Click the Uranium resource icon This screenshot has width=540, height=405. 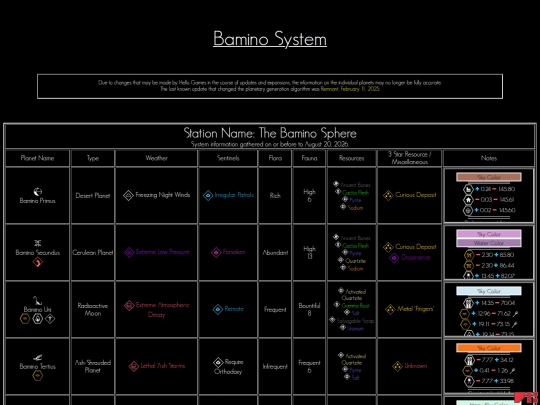[343, 328]
